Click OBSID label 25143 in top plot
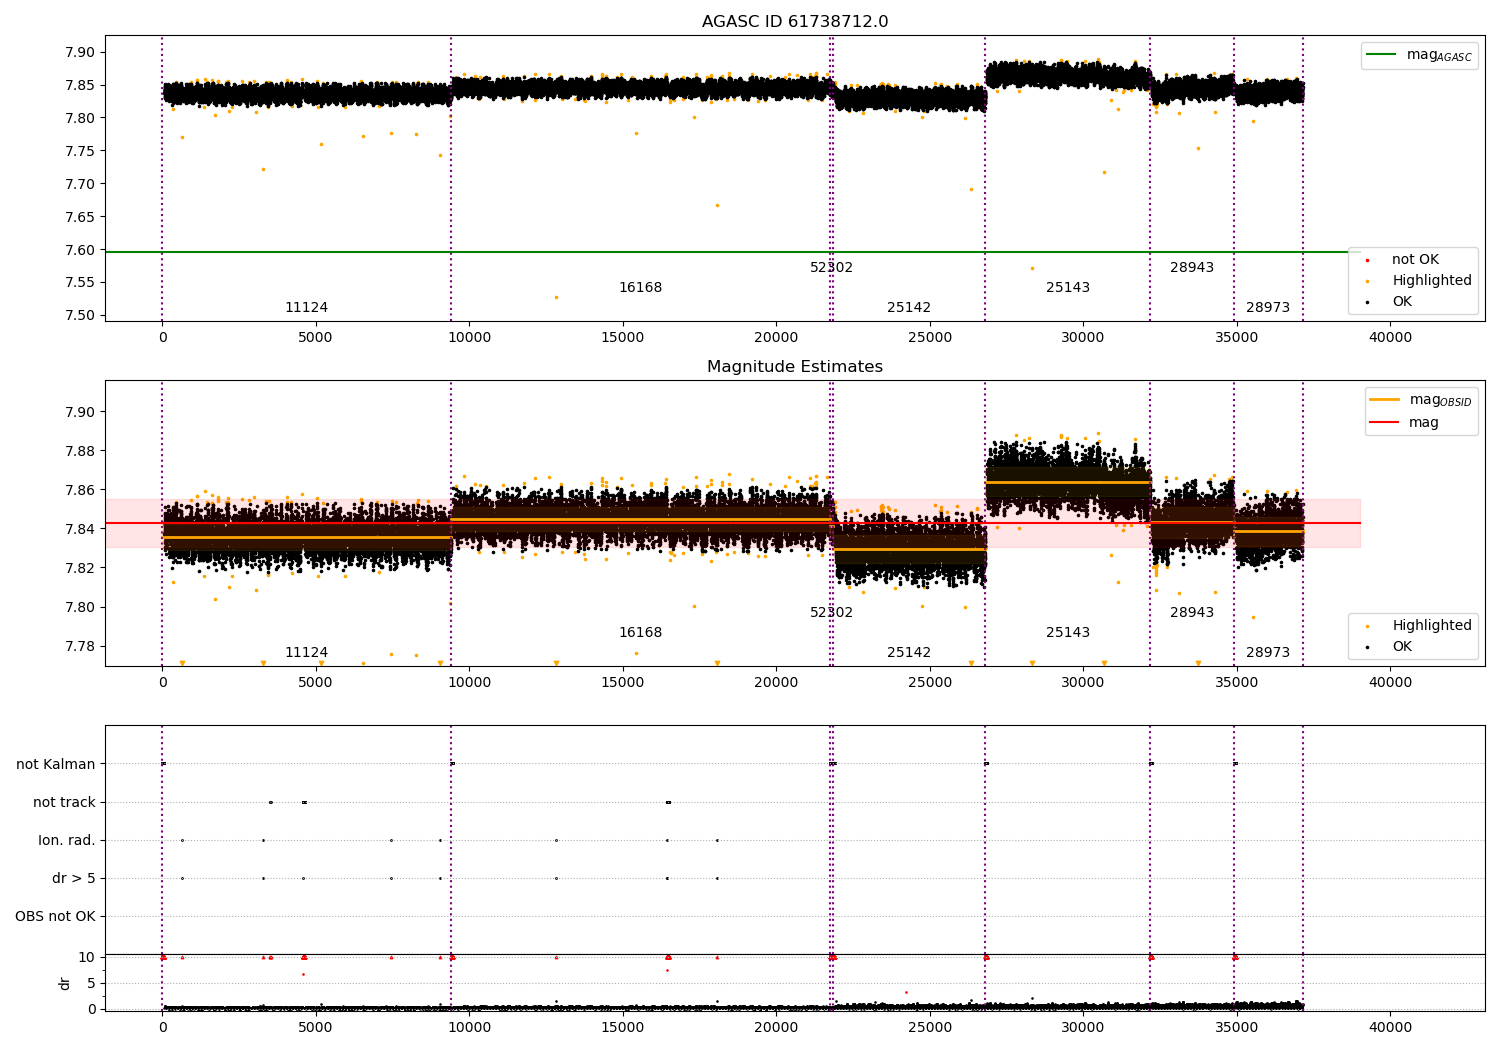Viewport: 1500px width, 1050px height. pos(1068,288)
